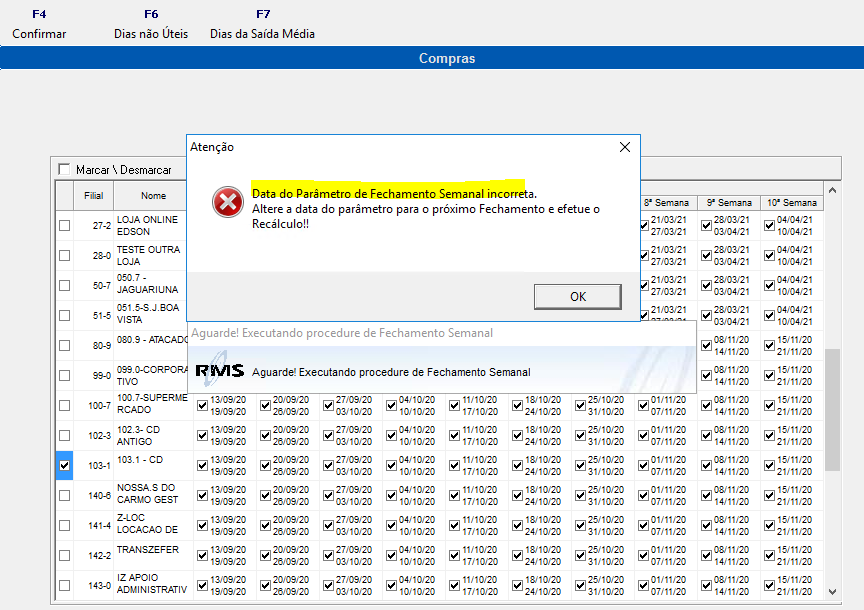
Task: Uncheck 9ª Semana 08/11/20 for filial 80-9
Action: [706, 346]
